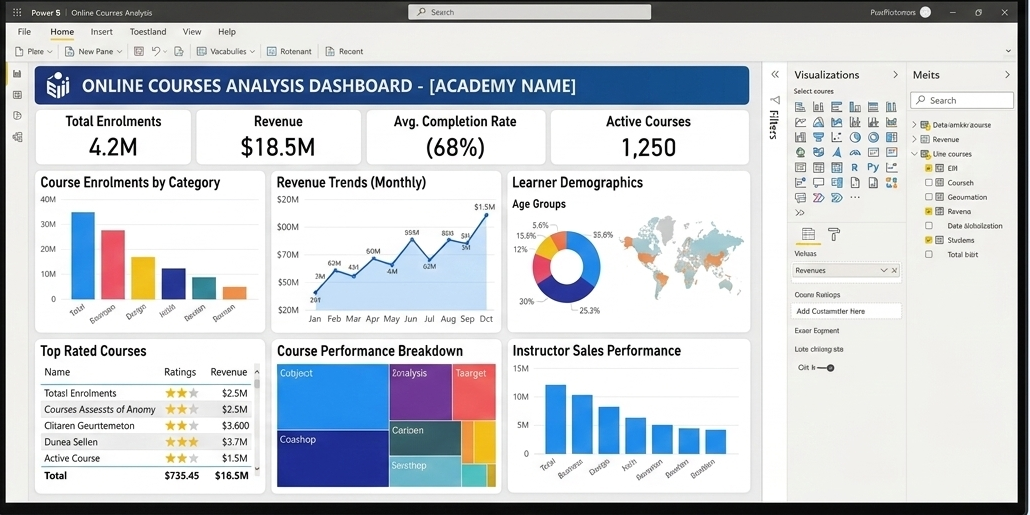
Task: Click the fields pane Search box
Action: (x=962, y=100)
